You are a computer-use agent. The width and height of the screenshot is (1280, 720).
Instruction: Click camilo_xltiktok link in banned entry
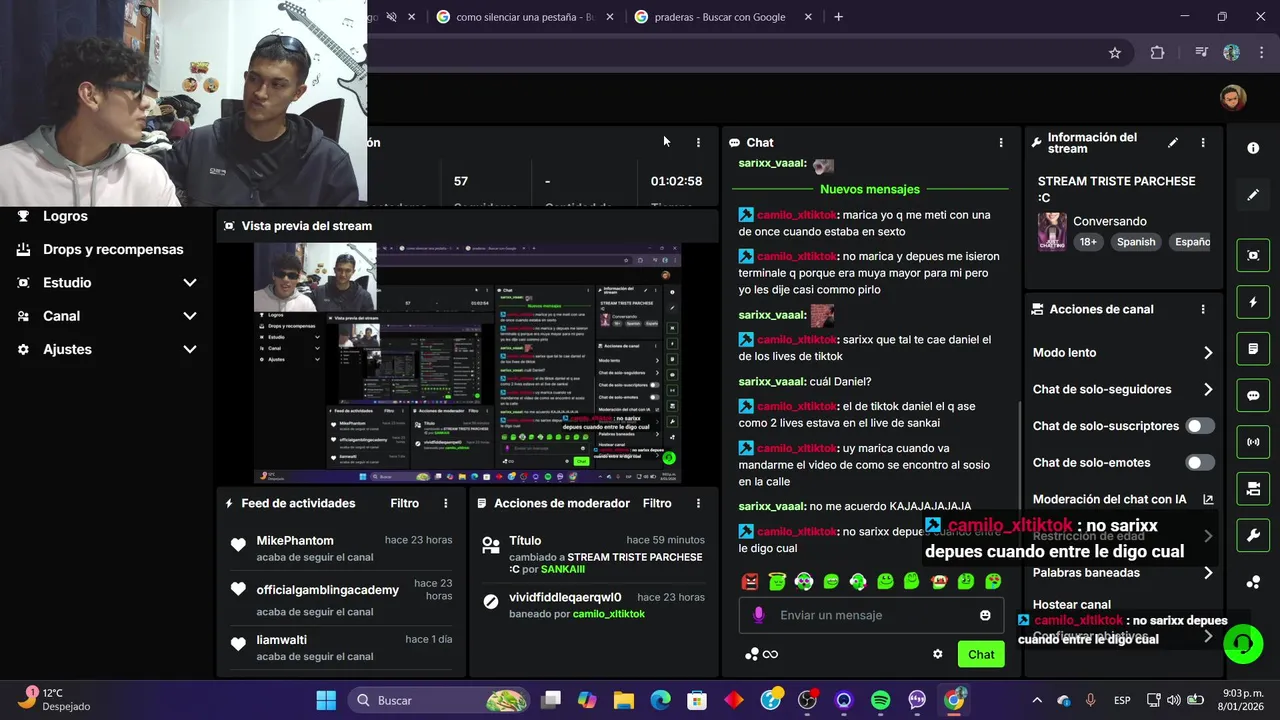609,614
